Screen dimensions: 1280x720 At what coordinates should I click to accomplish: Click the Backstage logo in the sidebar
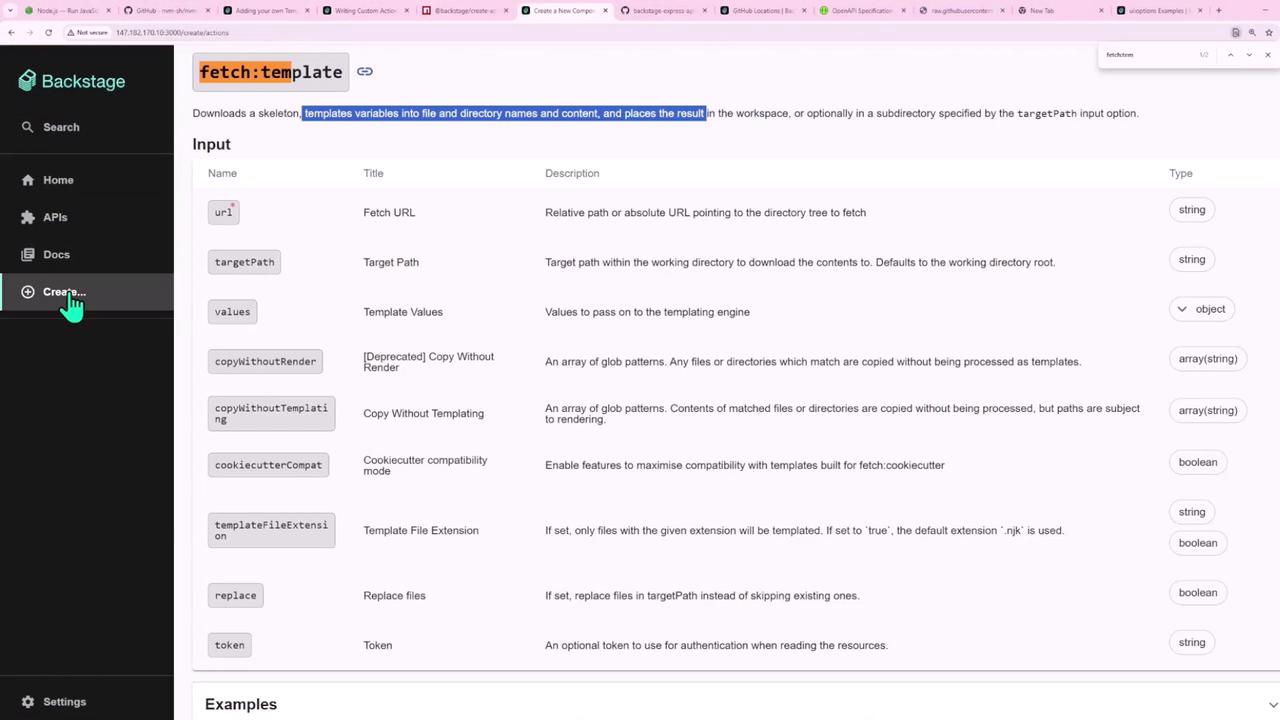[x=71, y=81]
